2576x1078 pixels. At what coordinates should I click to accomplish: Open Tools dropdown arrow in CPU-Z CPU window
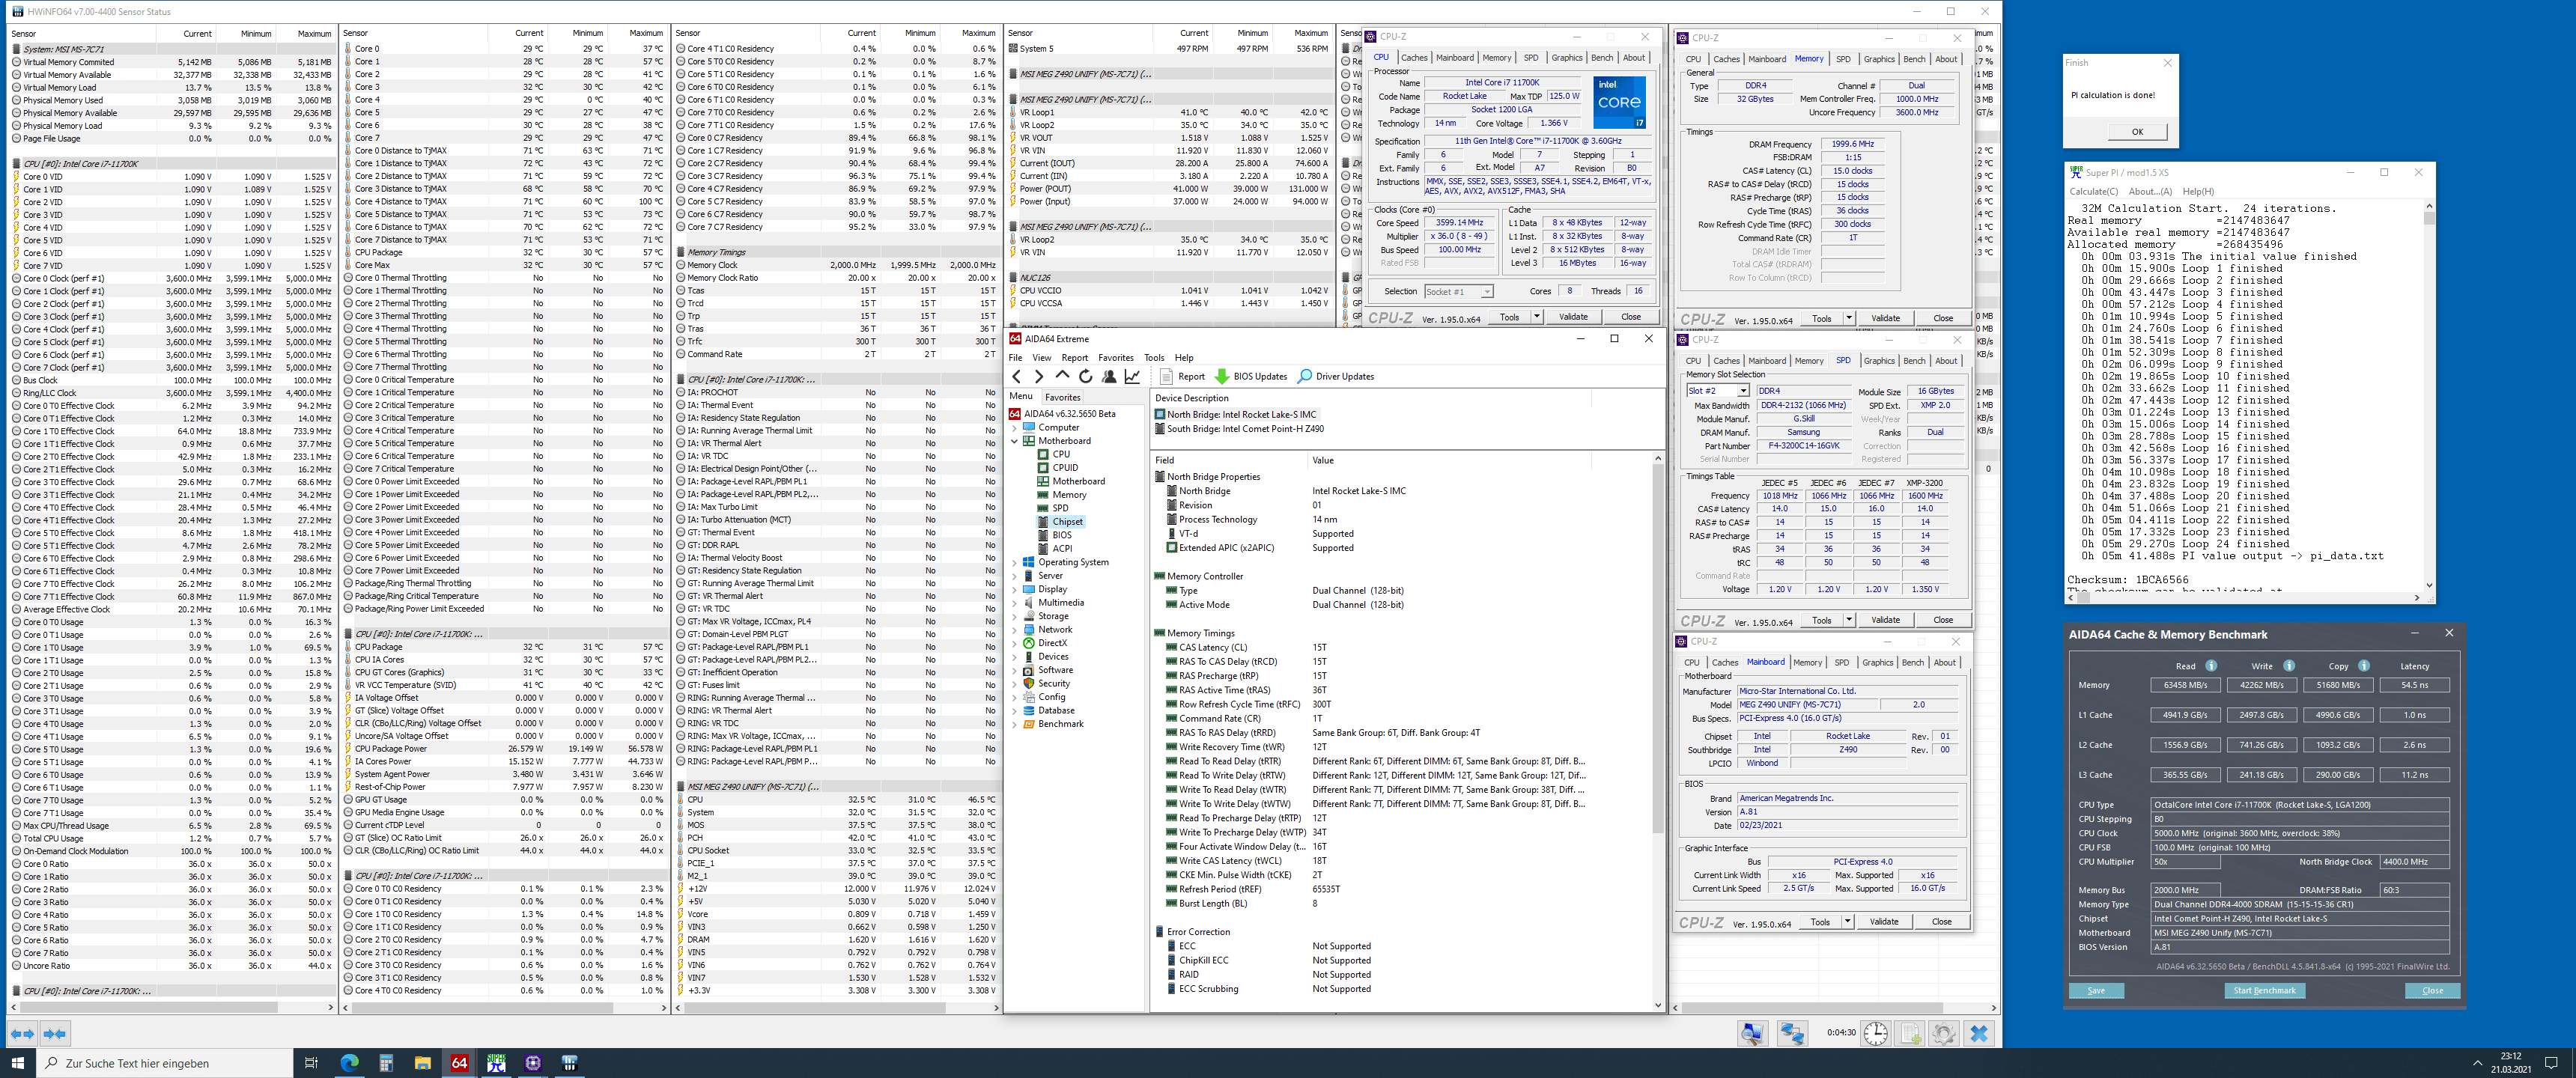(1537, 317)
